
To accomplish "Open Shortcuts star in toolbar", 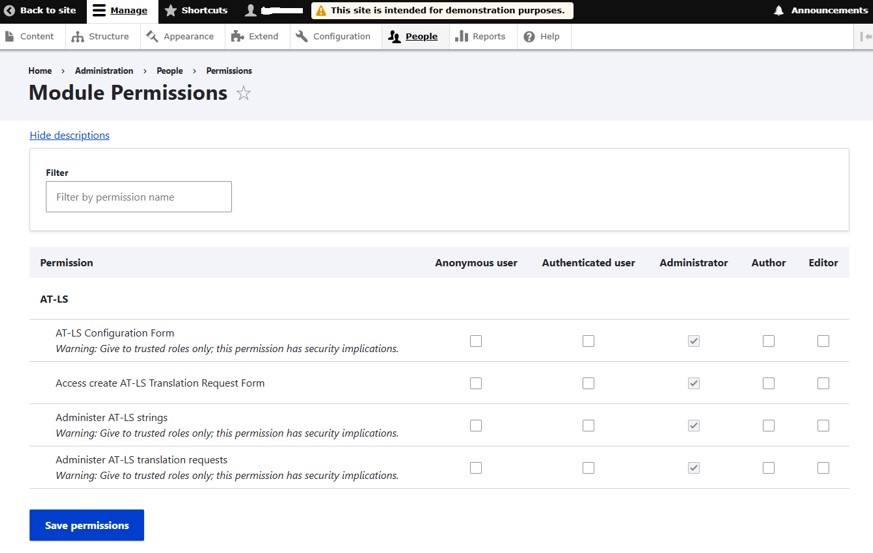I will coord(171,11).
